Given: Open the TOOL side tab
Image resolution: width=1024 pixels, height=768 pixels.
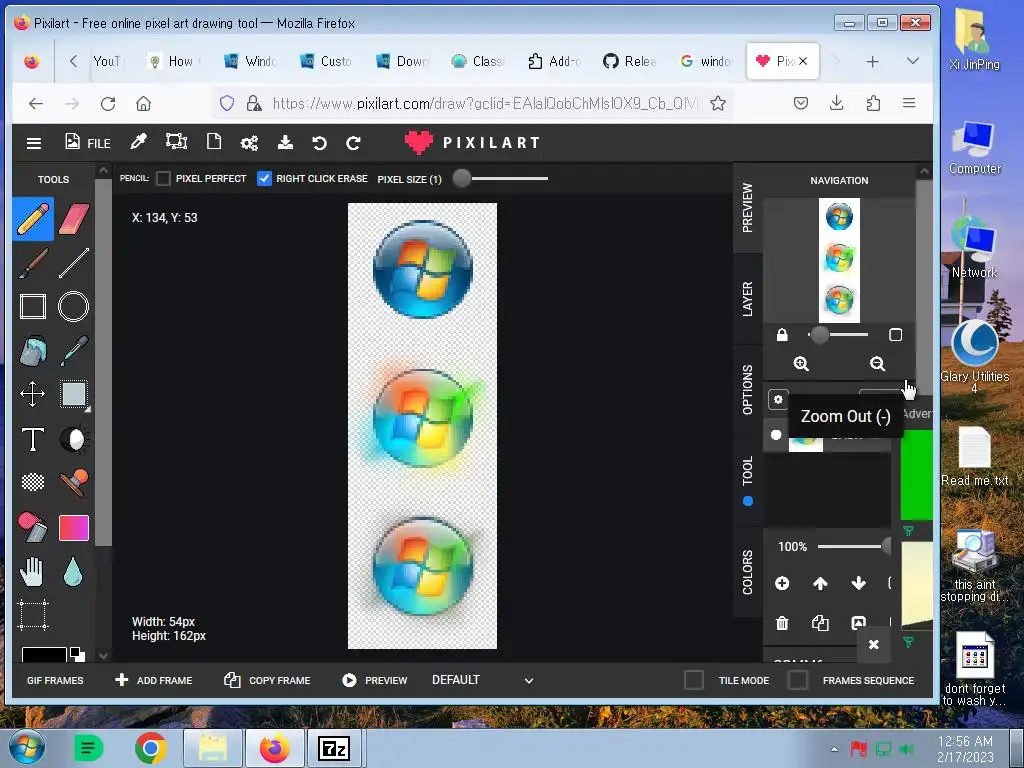Looking at the screenshot, I should pyautogui.click(x=748, y=480).
